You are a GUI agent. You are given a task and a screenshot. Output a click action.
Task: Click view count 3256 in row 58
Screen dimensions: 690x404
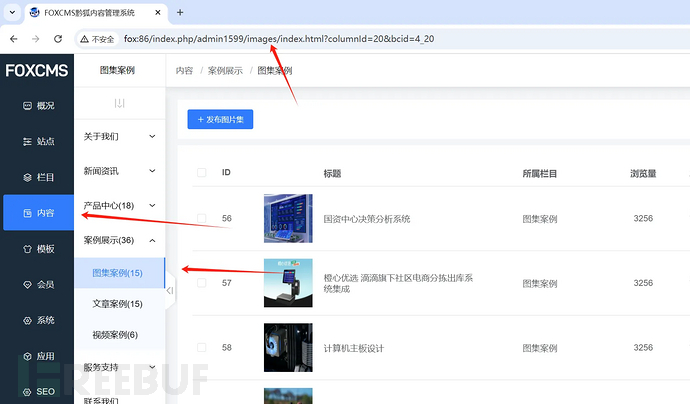(643, 348)
